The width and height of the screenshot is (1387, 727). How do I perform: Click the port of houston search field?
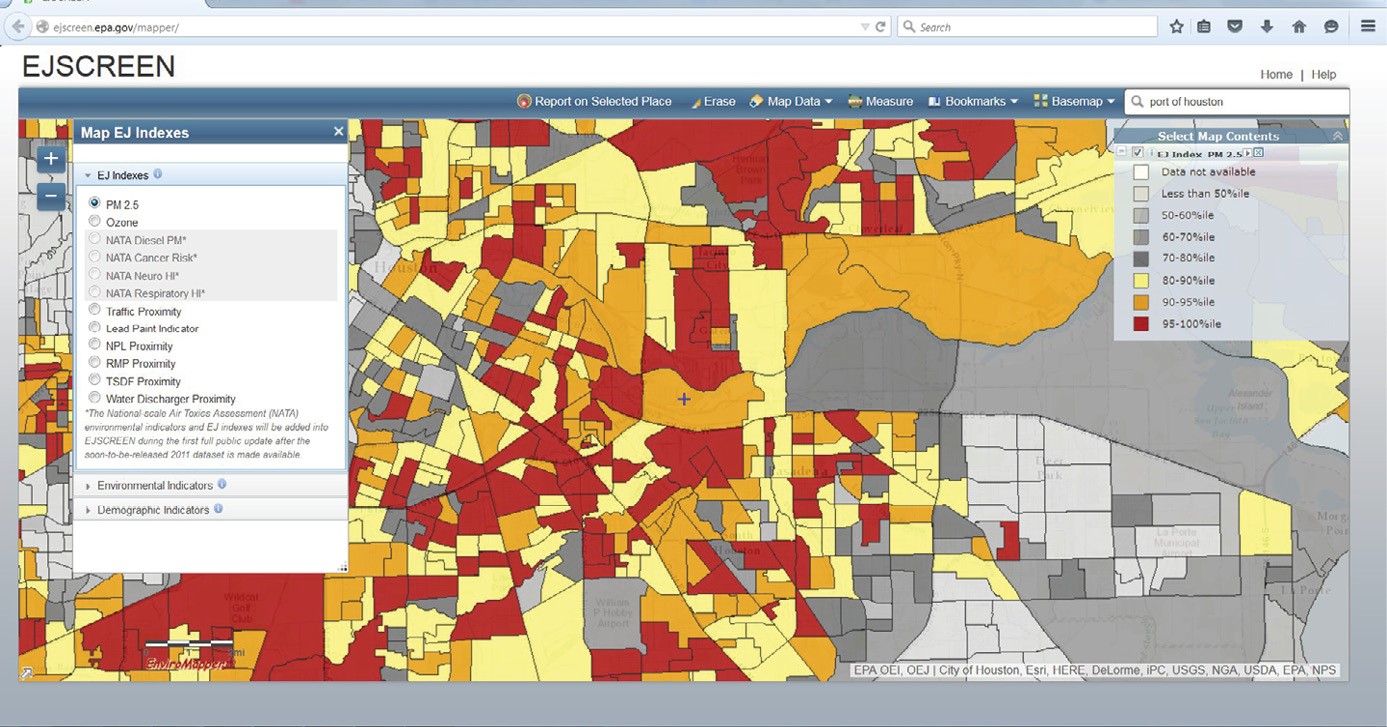(x=1240, y=102)
